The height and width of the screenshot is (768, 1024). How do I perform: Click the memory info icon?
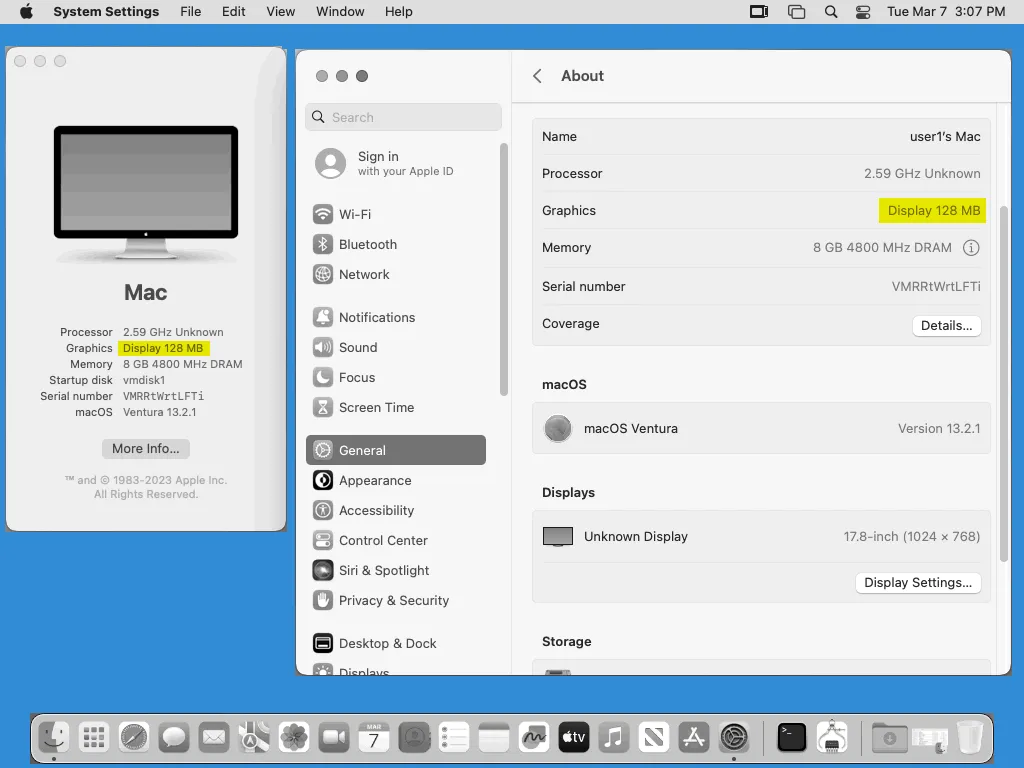pos(970,248)
